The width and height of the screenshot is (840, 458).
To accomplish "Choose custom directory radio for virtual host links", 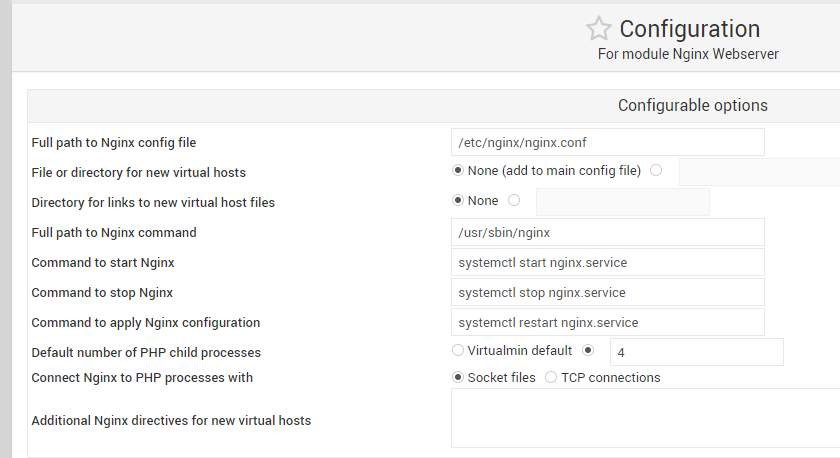I will (514, 201).
